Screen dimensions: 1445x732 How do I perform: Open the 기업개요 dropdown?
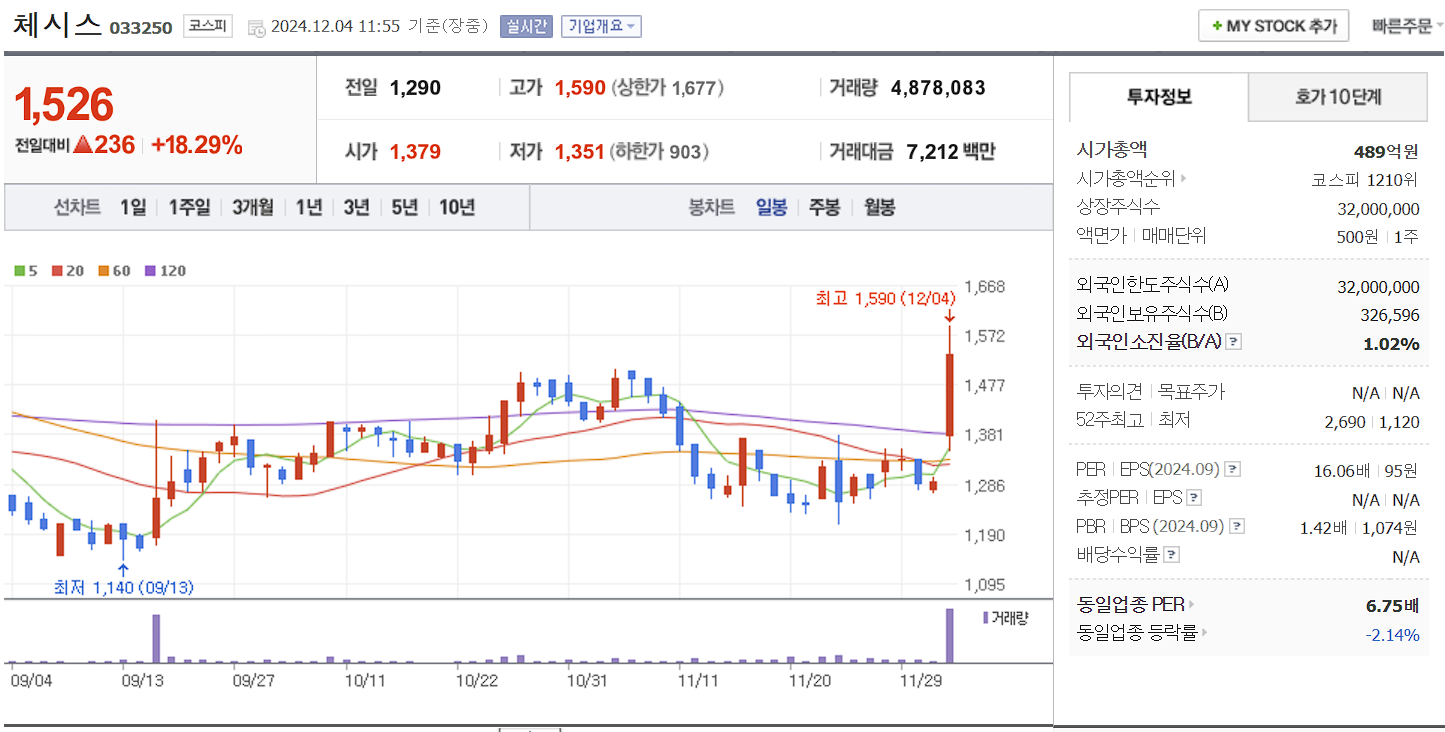click(601, 25)
